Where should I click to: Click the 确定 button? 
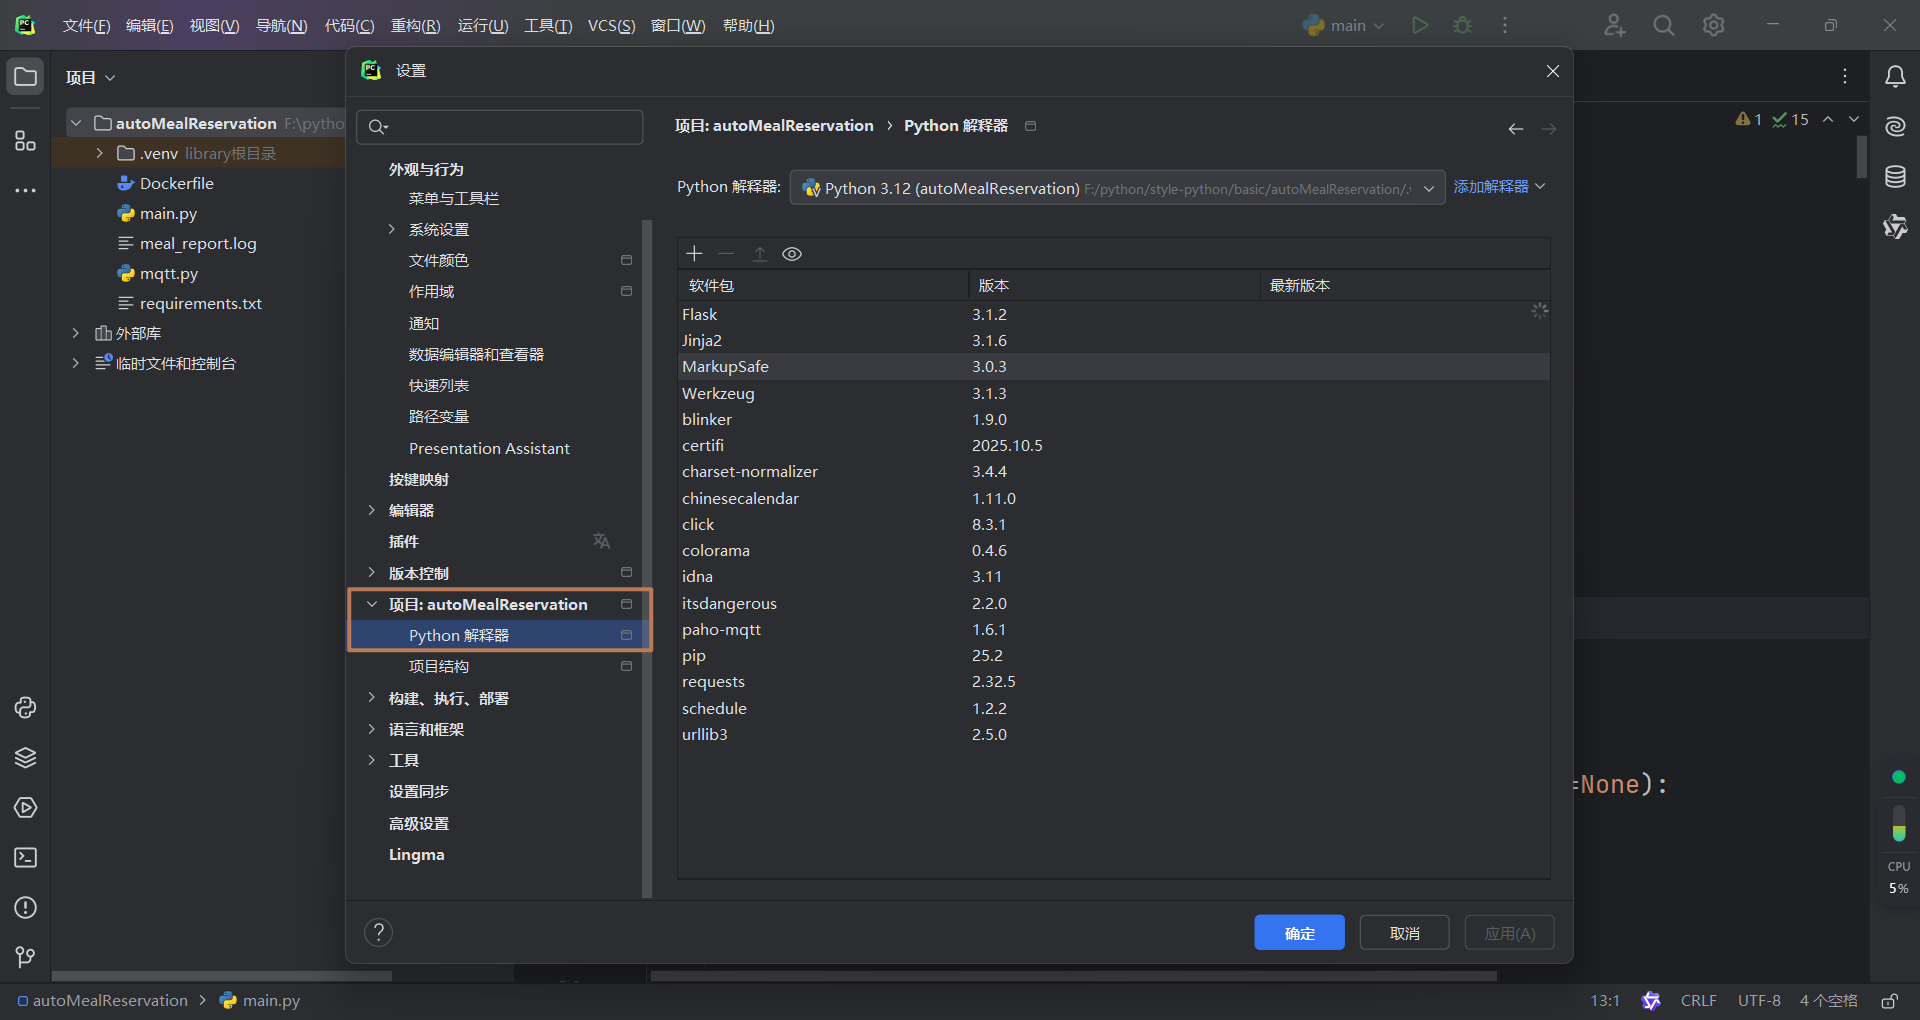click(1299, 933)
